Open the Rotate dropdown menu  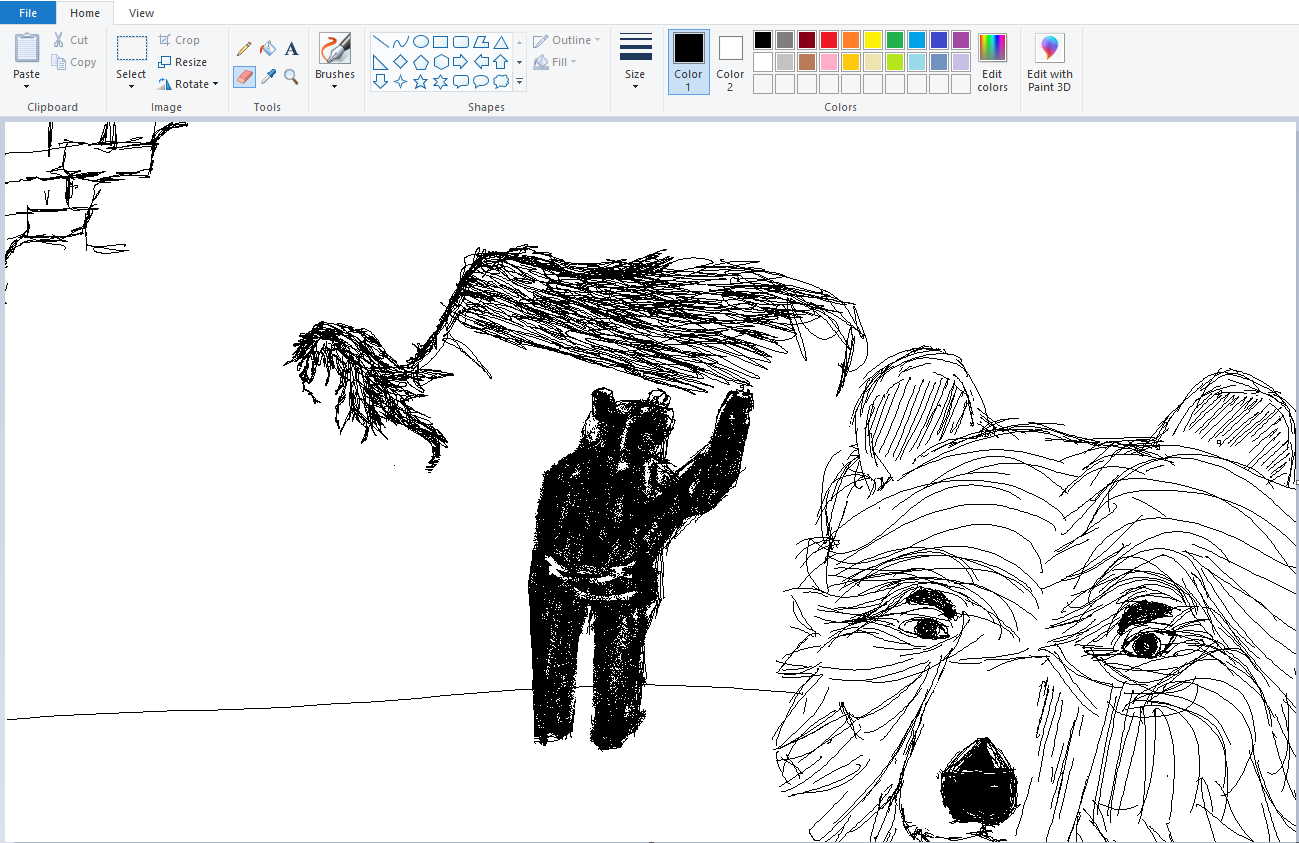click(x=189, y=84)
